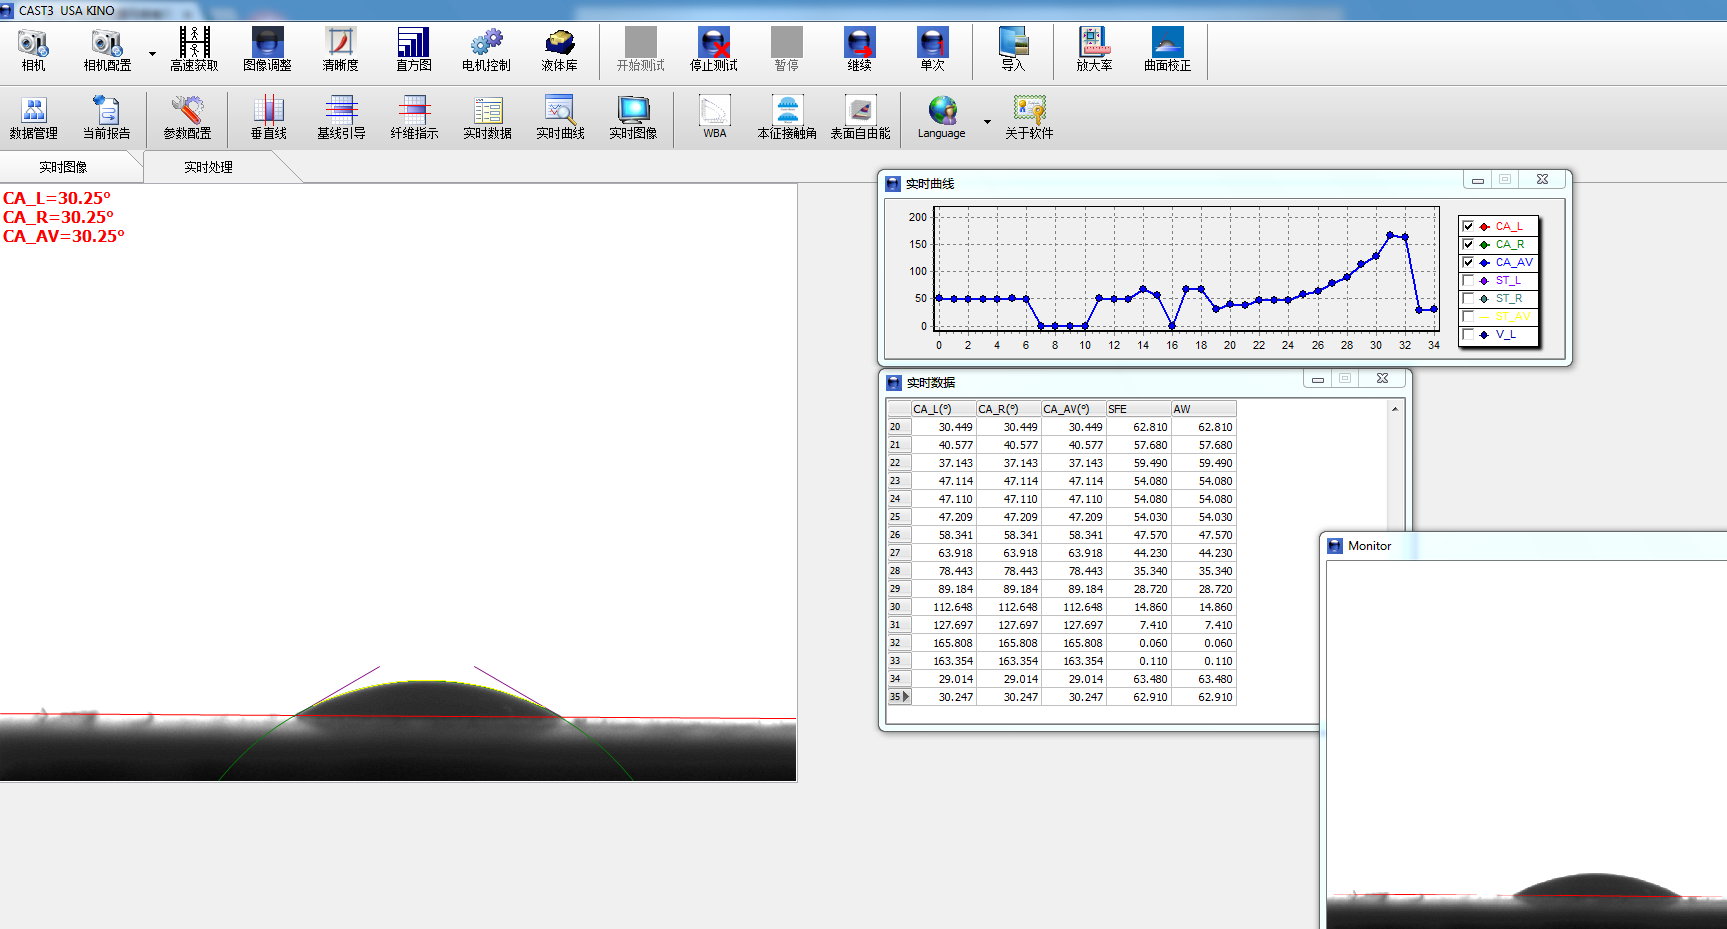Open 实时数据 real-time data window

(487, 118)
